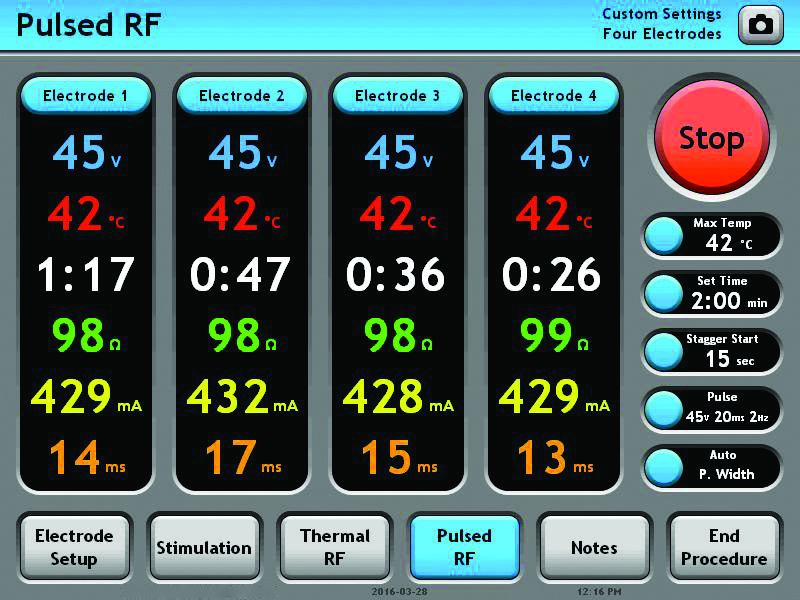The height and width of the screenshot is (600, 800).
Task: Select the highlighted Pulsed RF tab
Action: point(464,547)
